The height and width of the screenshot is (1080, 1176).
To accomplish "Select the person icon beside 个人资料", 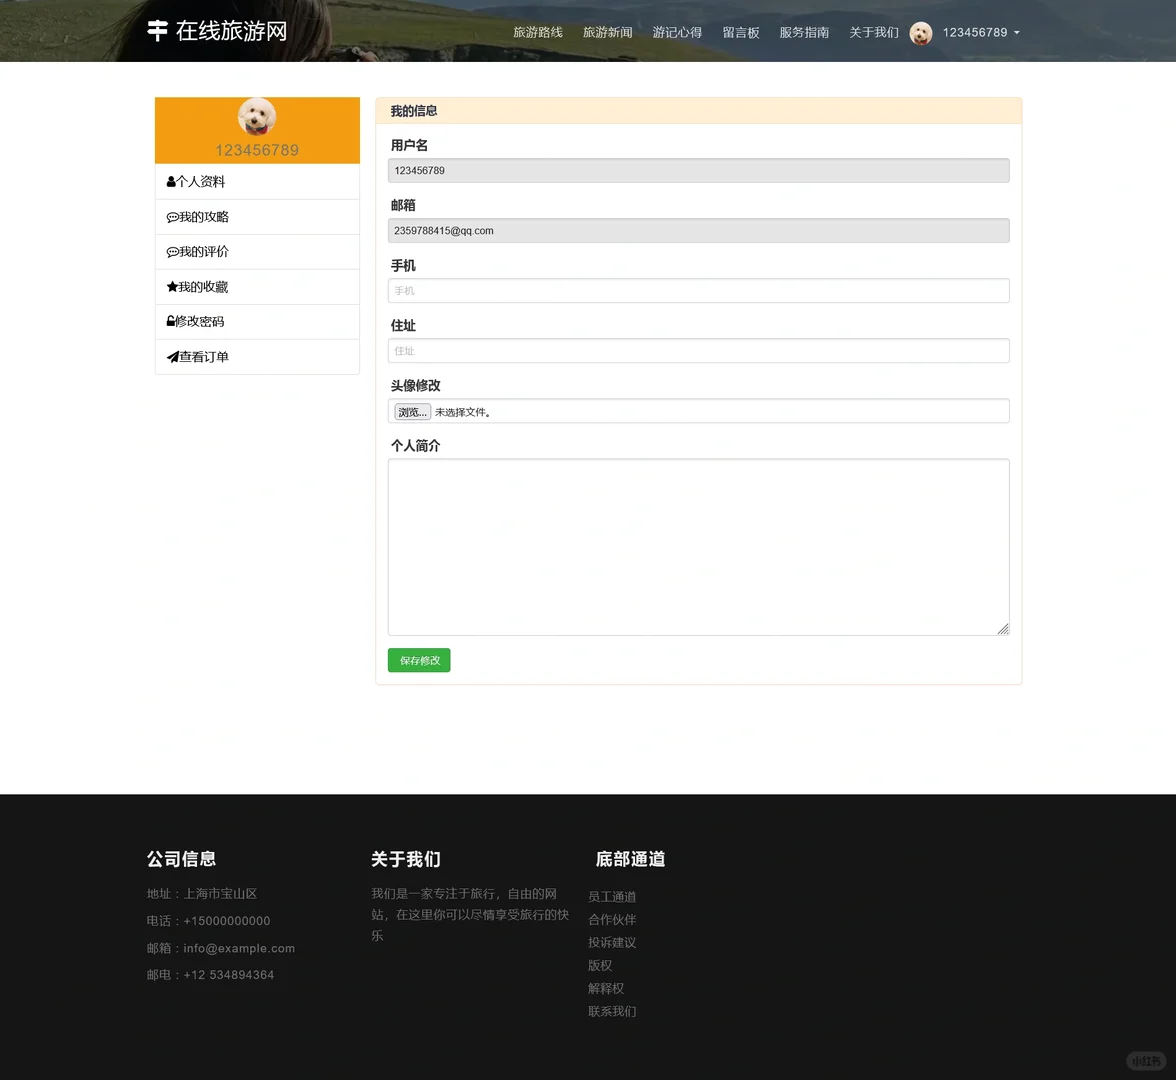I will [171, 181].
